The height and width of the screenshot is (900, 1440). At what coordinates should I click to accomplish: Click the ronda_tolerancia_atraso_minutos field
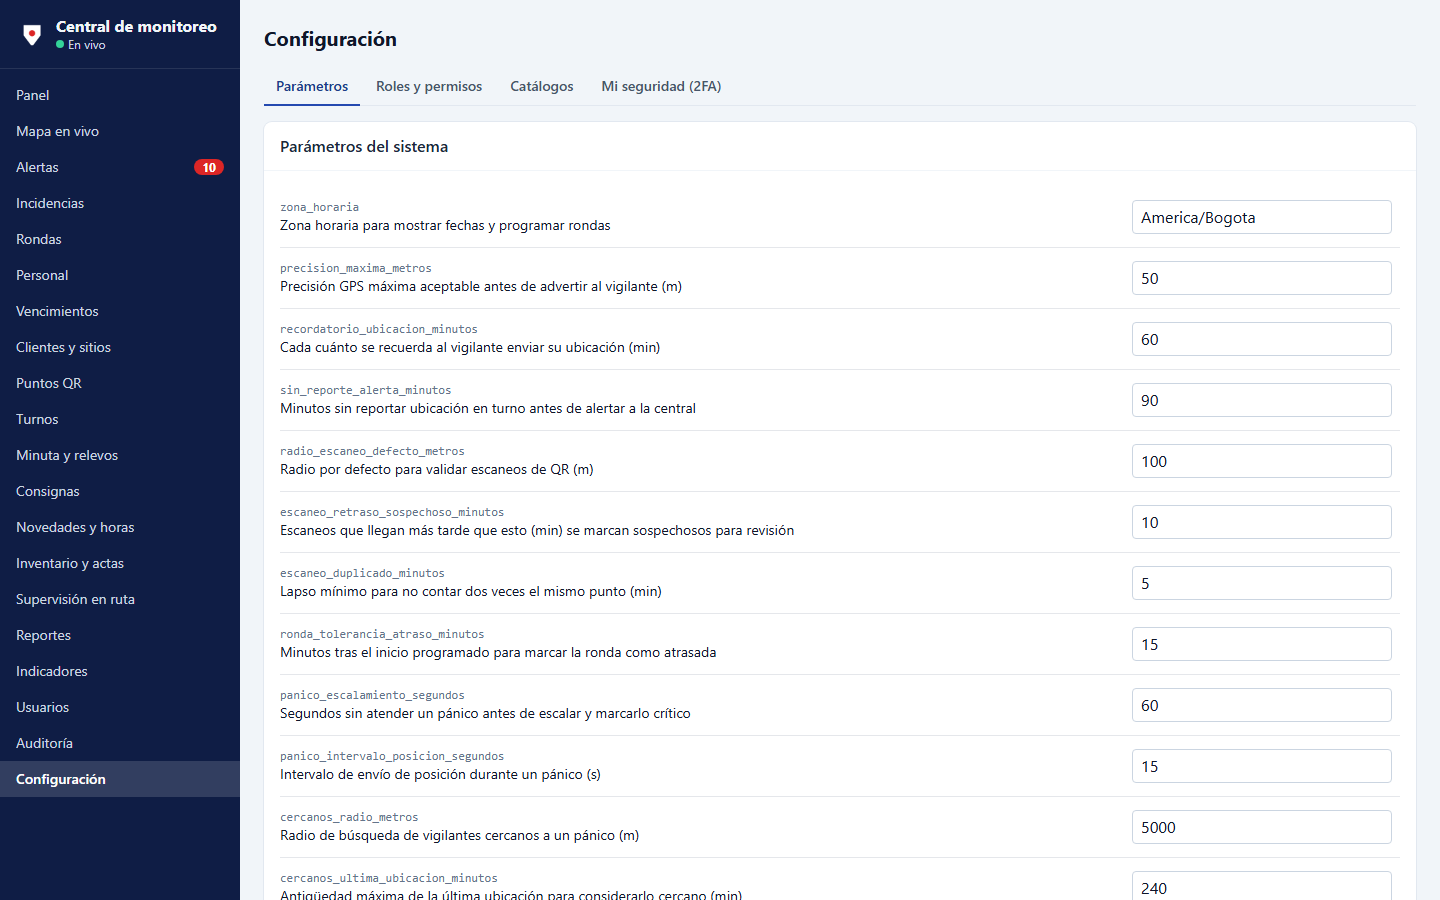(x=1262, y=644)
